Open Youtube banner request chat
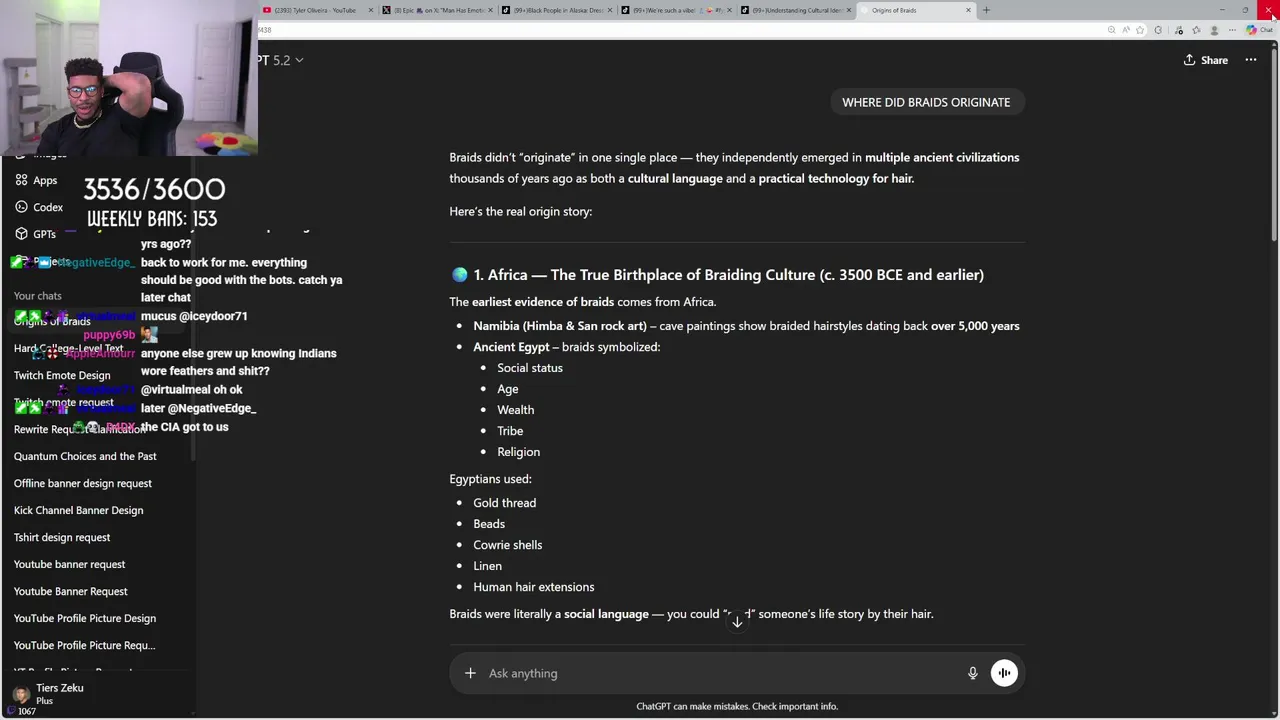1280x720 pixels. coord(69,564)
